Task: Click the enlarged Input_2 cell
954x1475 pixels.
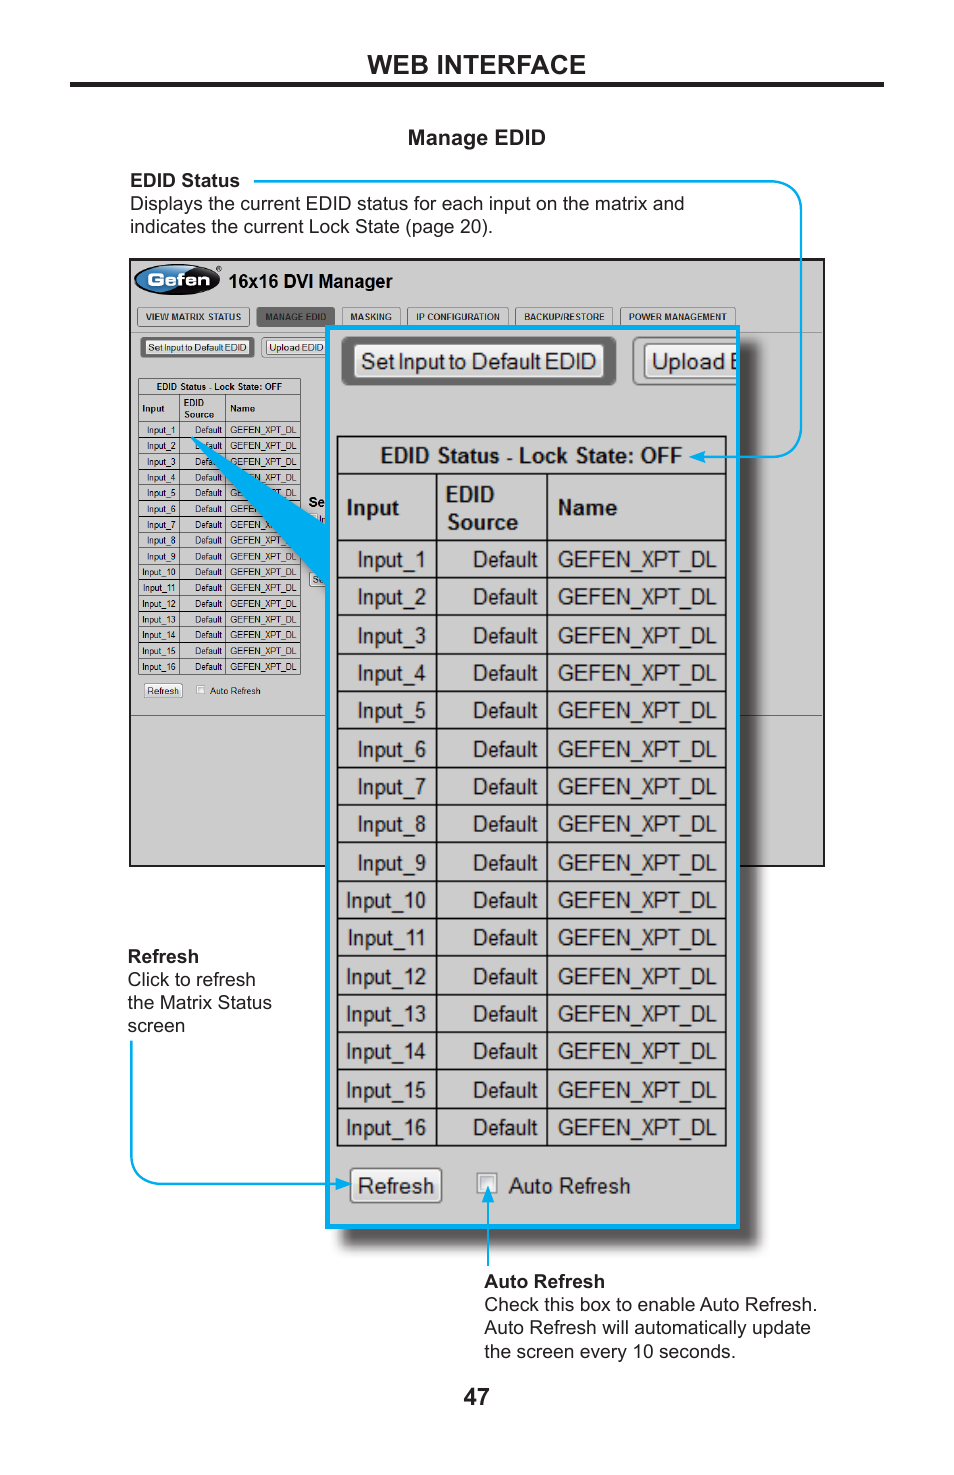Action: click(388, 598)
